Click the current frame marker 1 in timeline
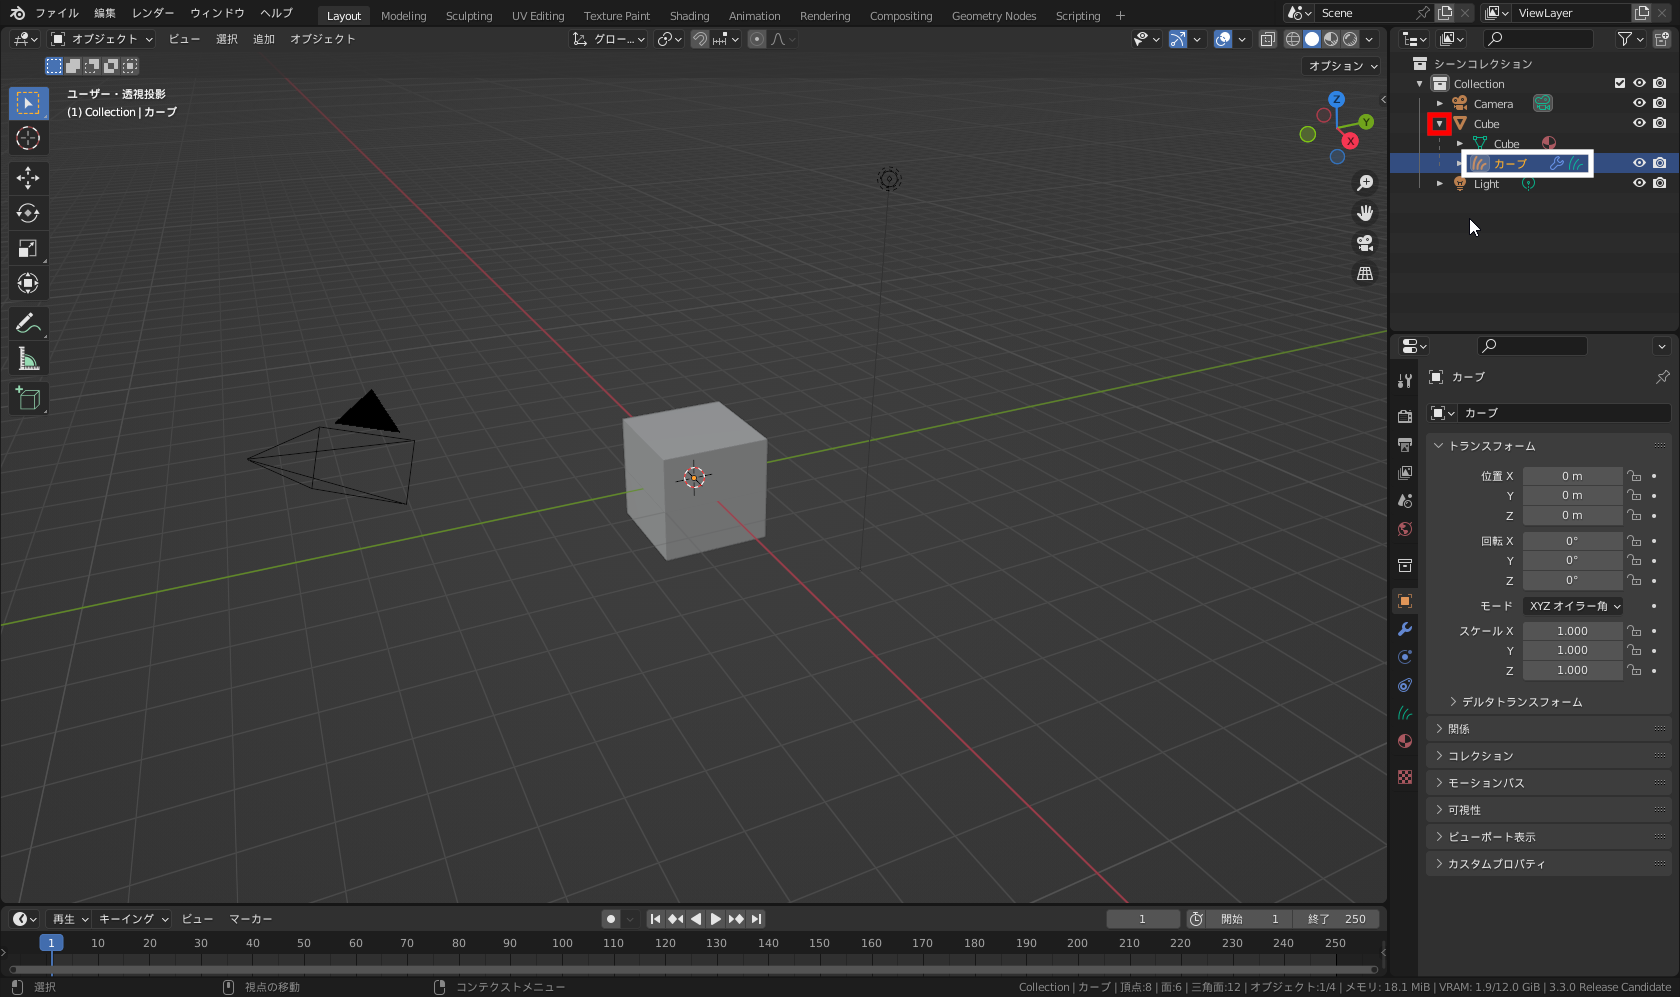This screenshot has width=1680, height=997. tap(51, 943)
